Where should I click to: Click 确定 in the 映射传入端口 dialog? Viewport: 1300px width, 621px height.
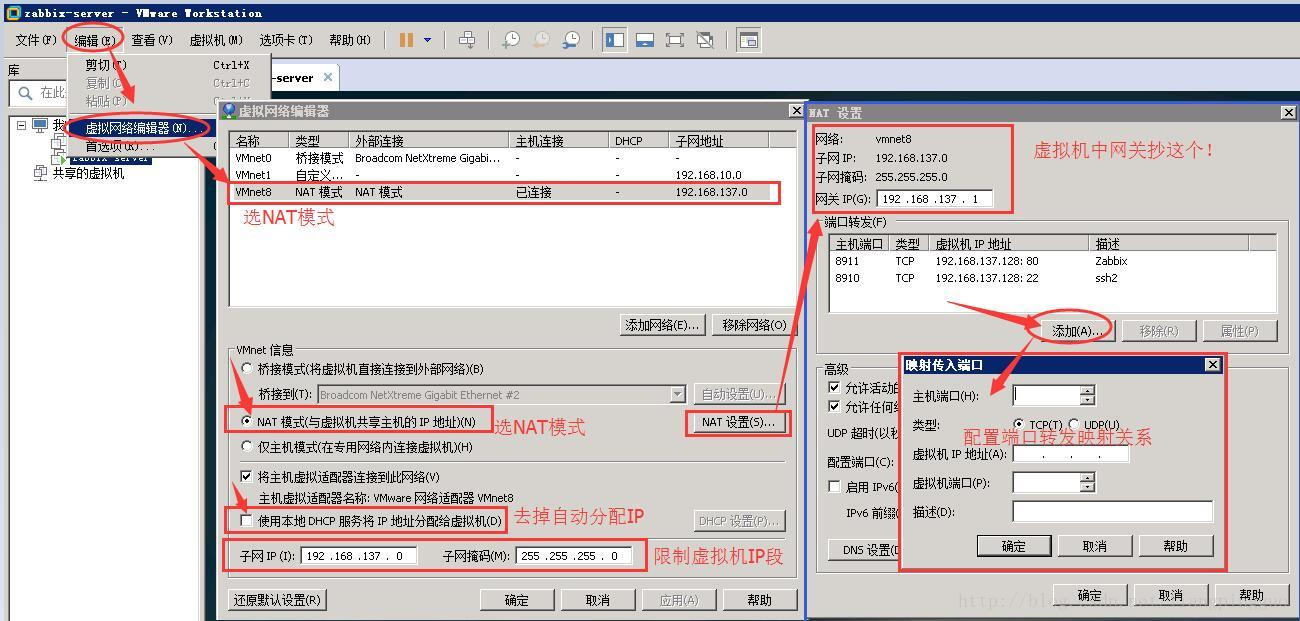pyautogui.click(x=1014, y=546)
